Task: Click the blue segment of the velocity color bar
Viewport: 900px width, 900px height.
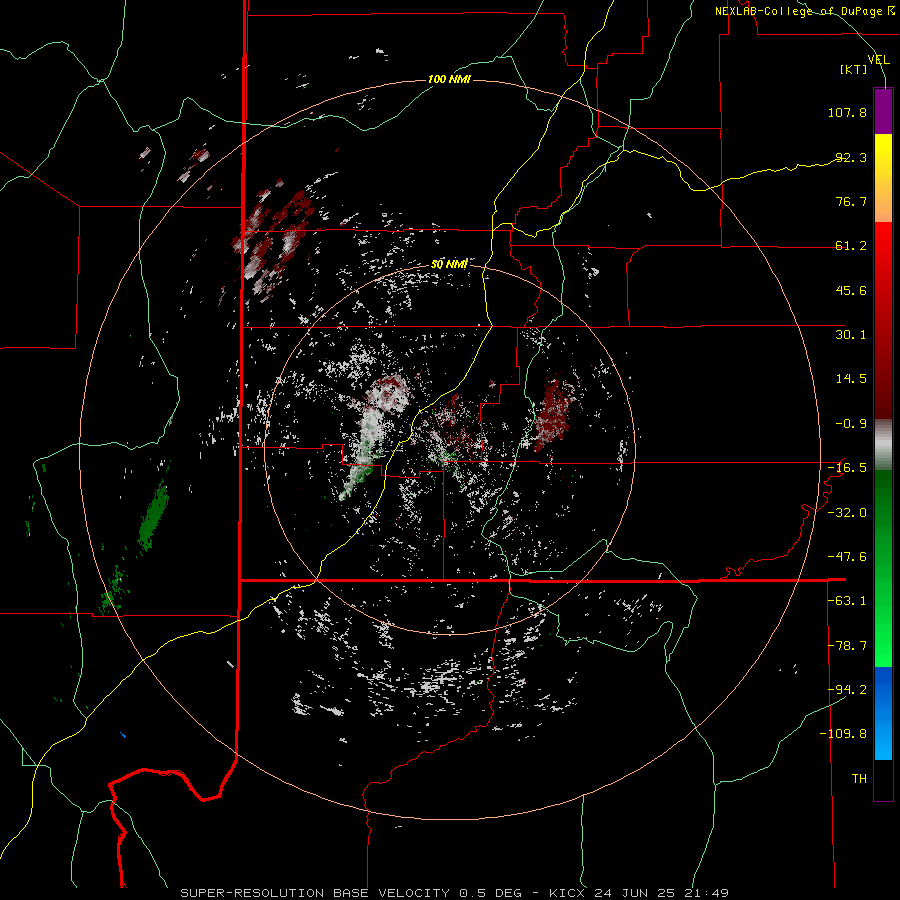Action: point(883,713)
